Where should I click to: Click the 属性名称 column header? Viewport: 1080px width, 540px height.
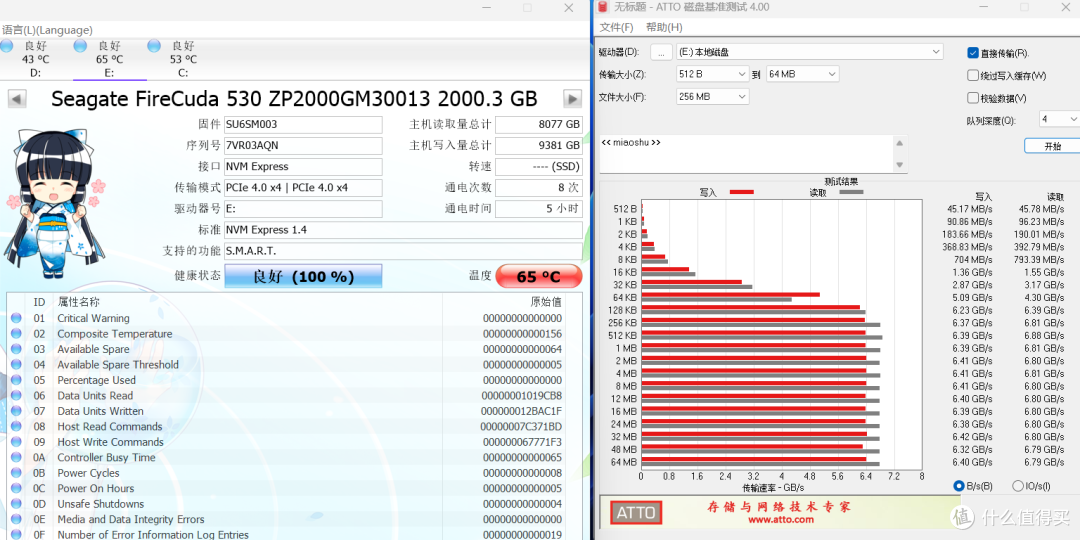click(x=78, y=302)
